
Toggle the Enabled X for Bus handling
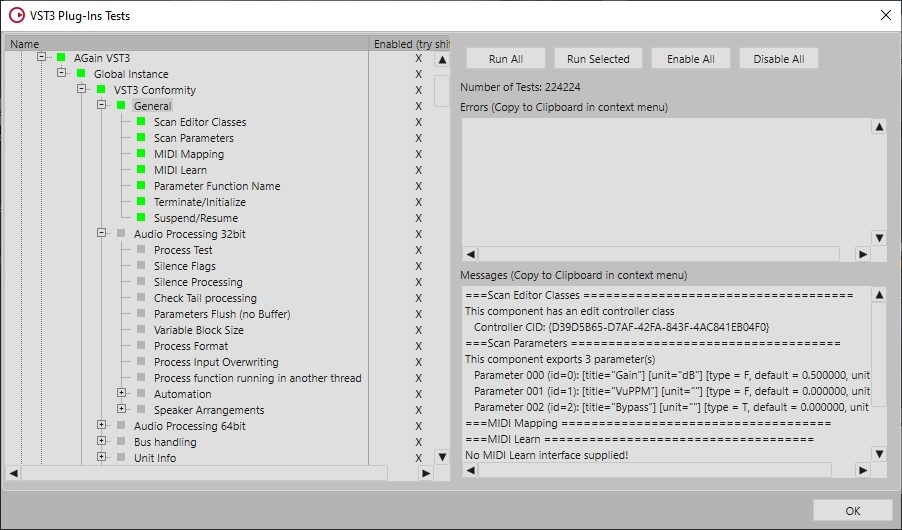(418, 442)
